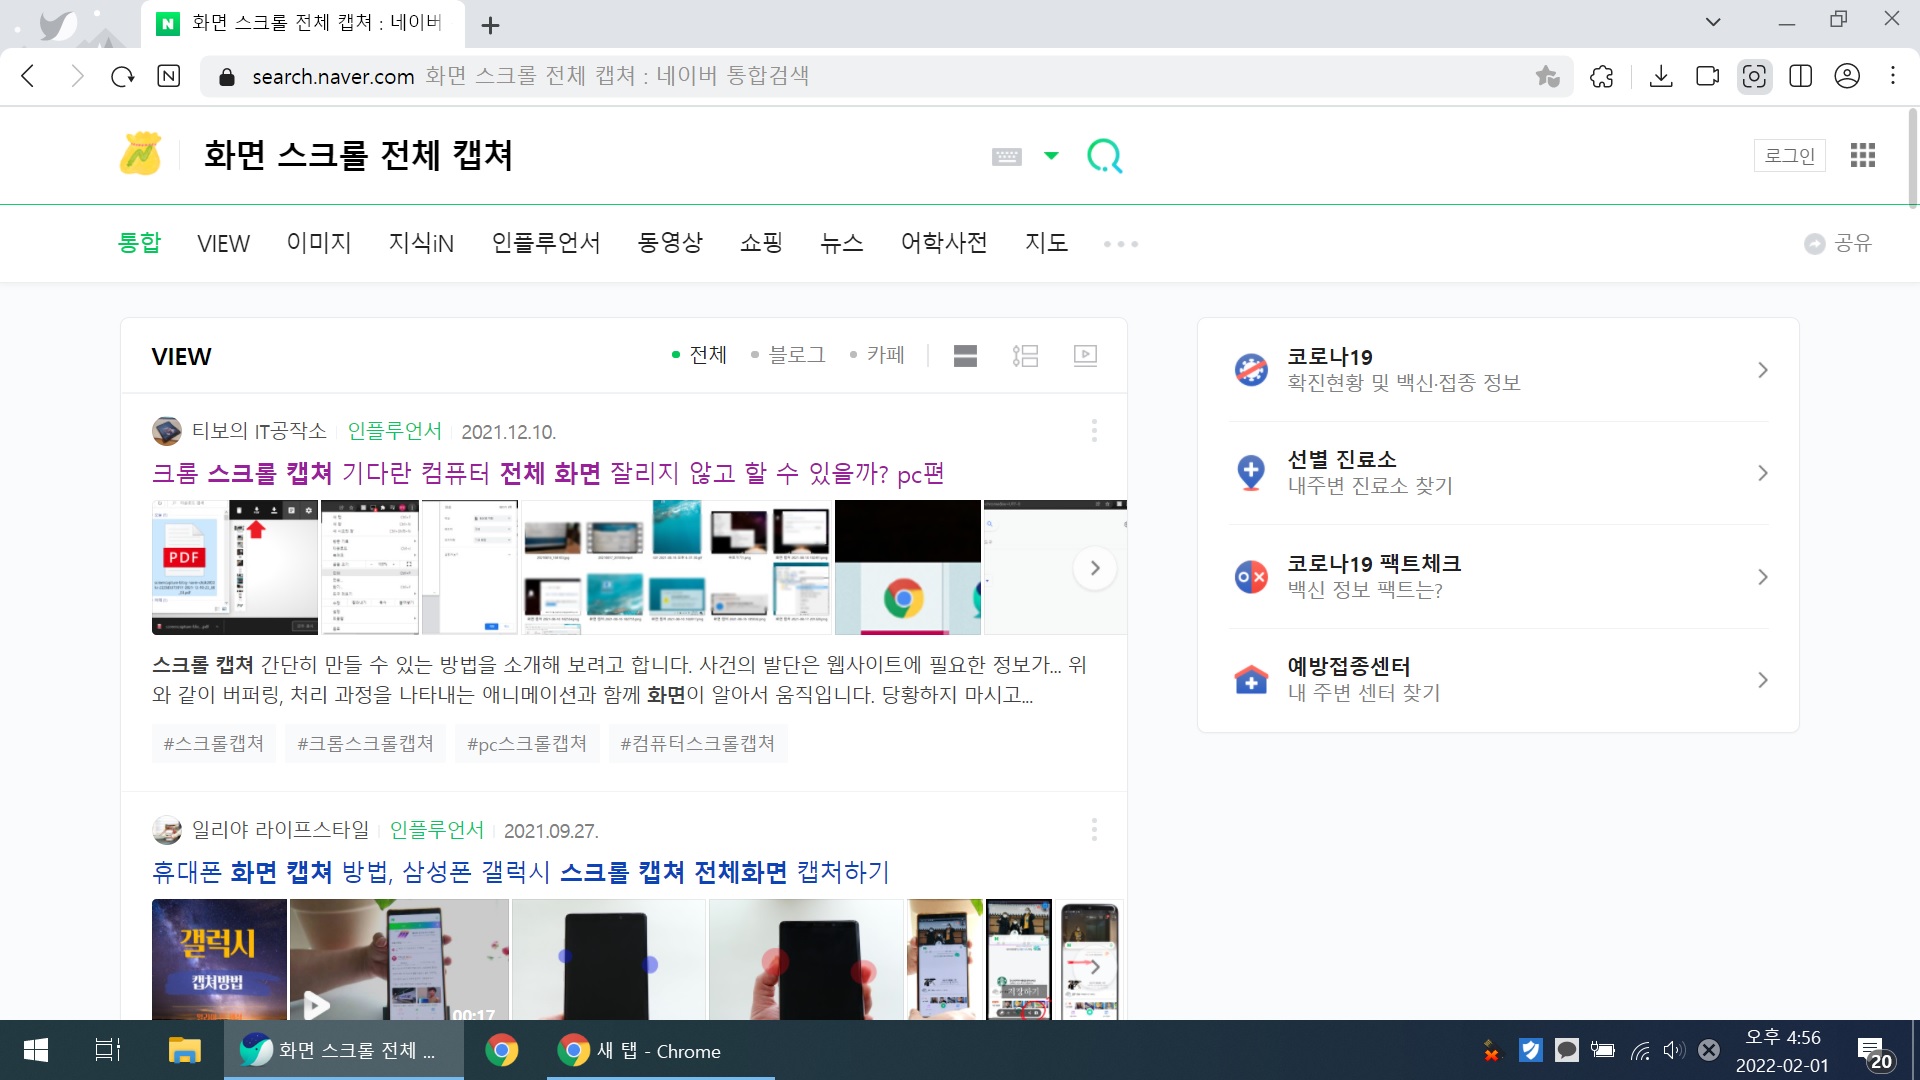Open browser extensions puzzle icon
Screen dimensions: 1920x1080
[x=1601, y=76]
